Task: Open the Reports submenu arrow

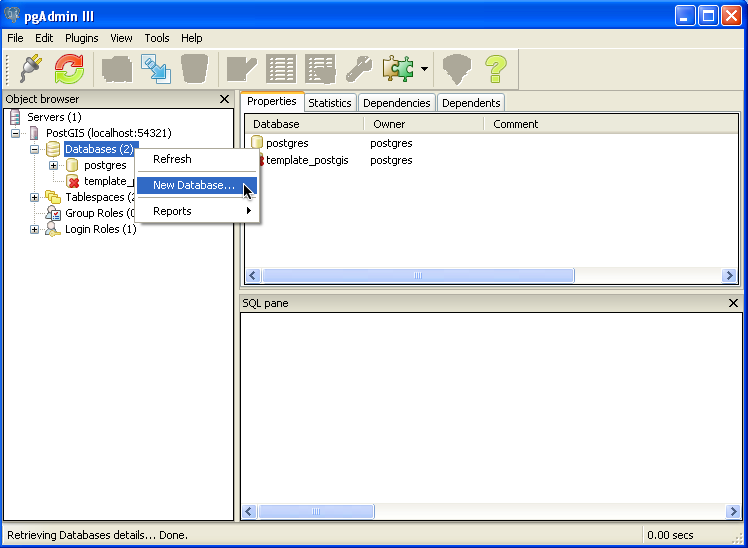Action: coord(249,211)
